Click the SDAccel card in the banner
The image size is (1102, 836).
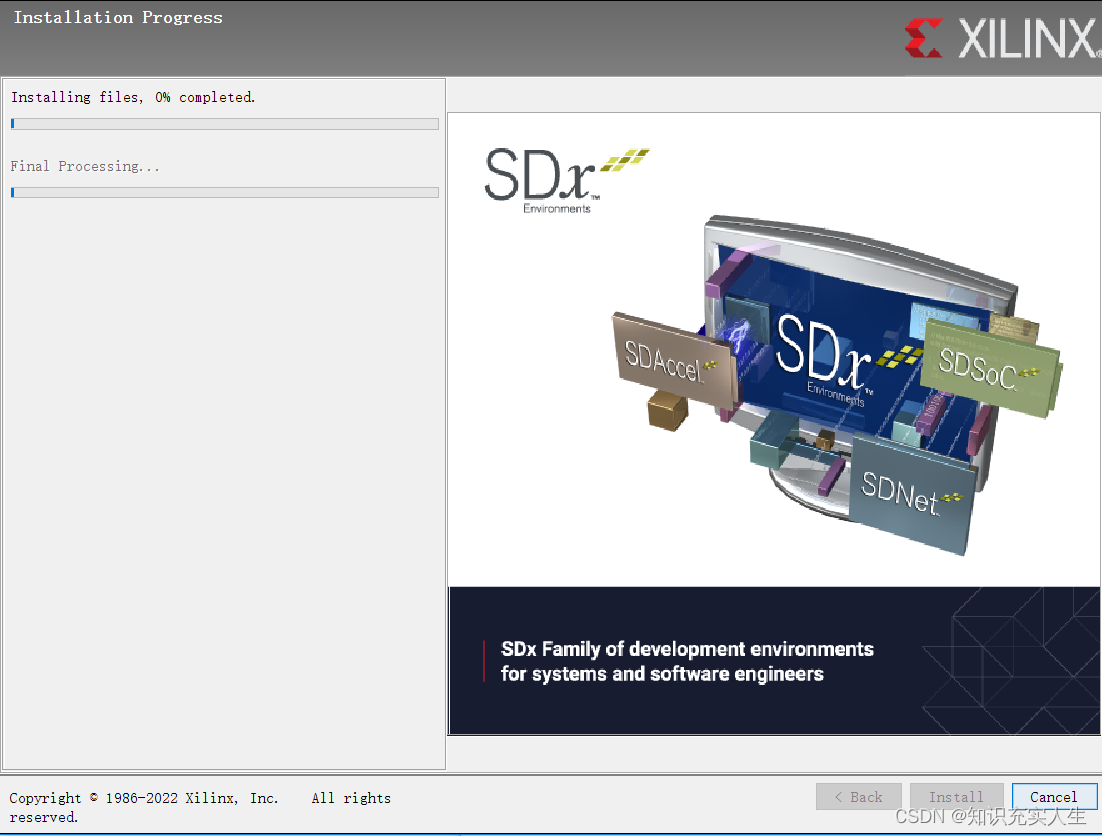[673, 360]
